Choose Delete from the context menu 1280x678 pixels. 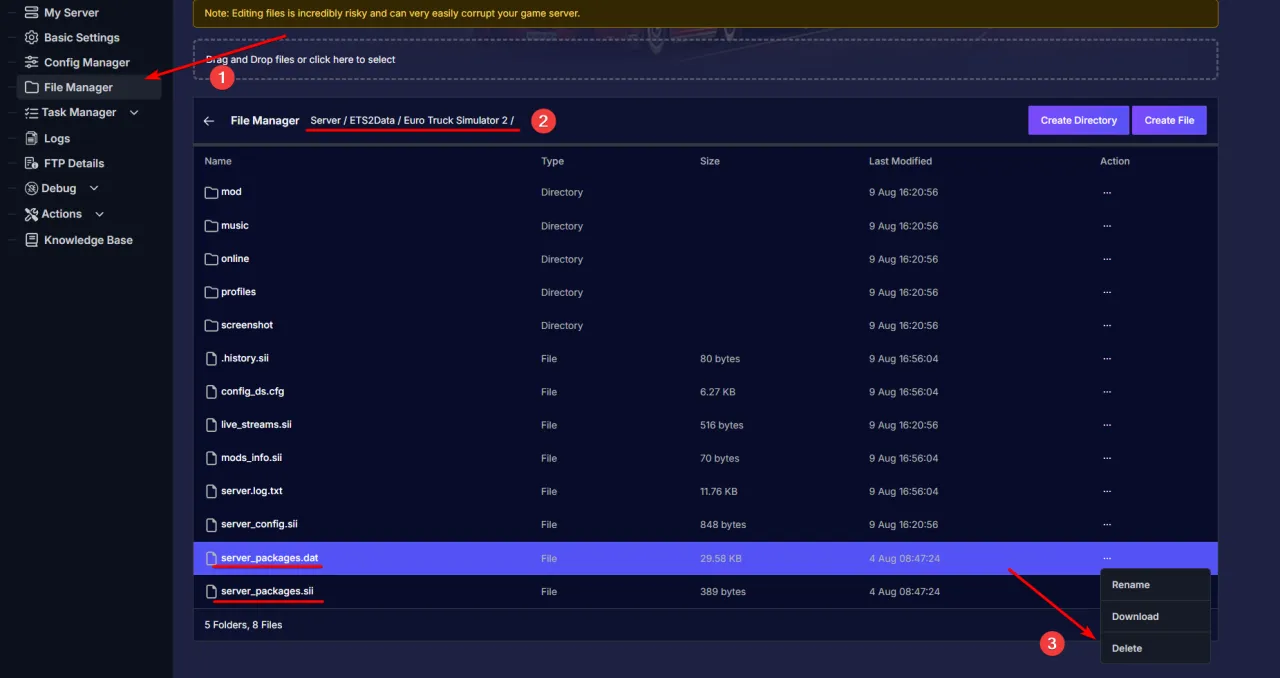coord(1127,648)
